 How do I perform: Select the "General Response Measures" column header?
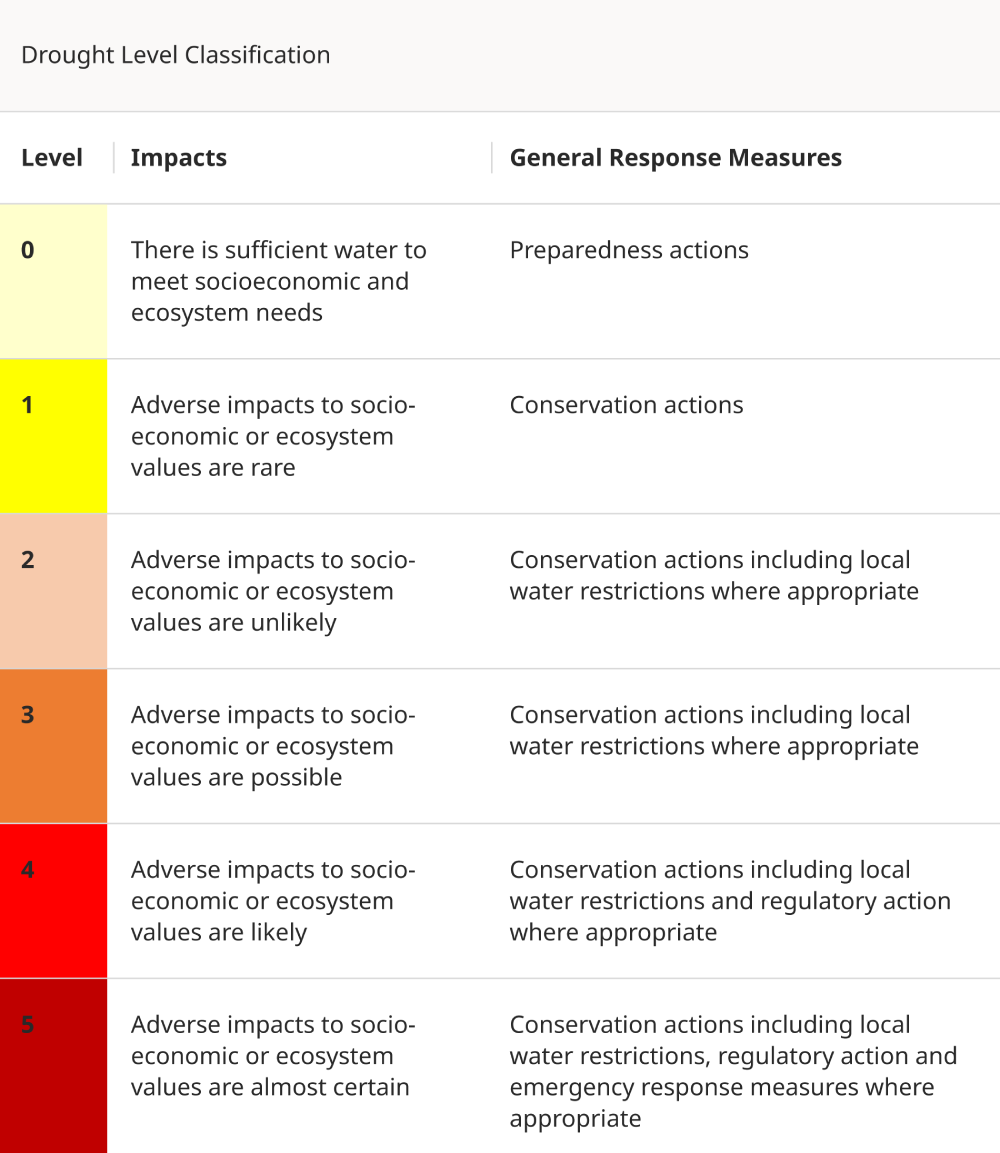675,158
